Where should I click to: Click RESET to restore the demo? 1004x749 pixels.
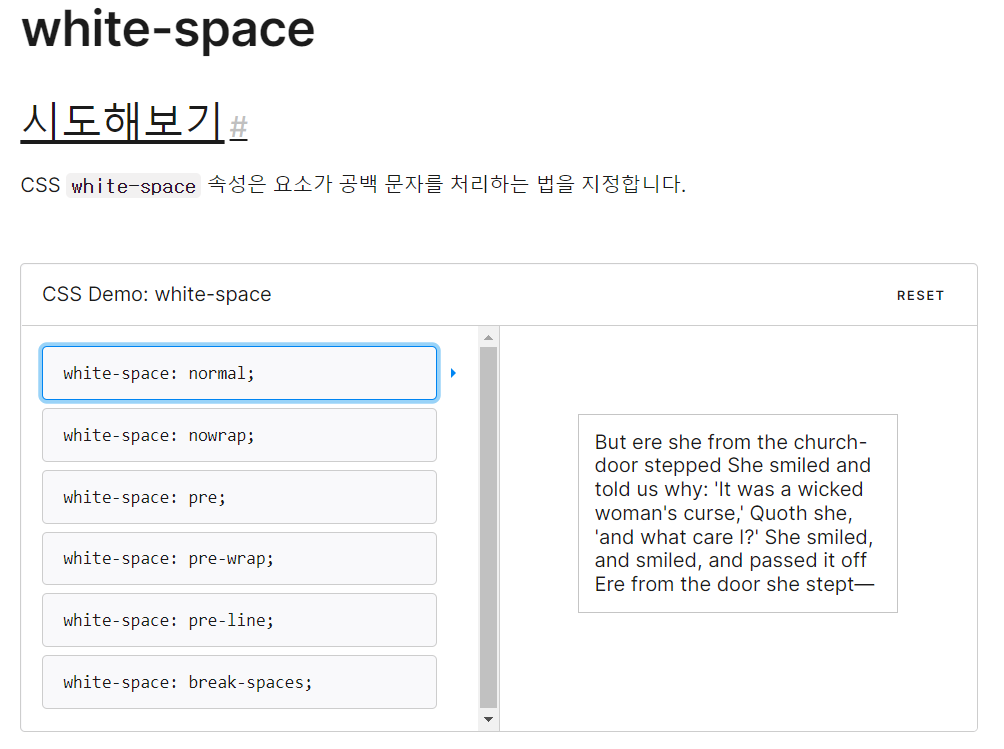(x=920, y=295)
